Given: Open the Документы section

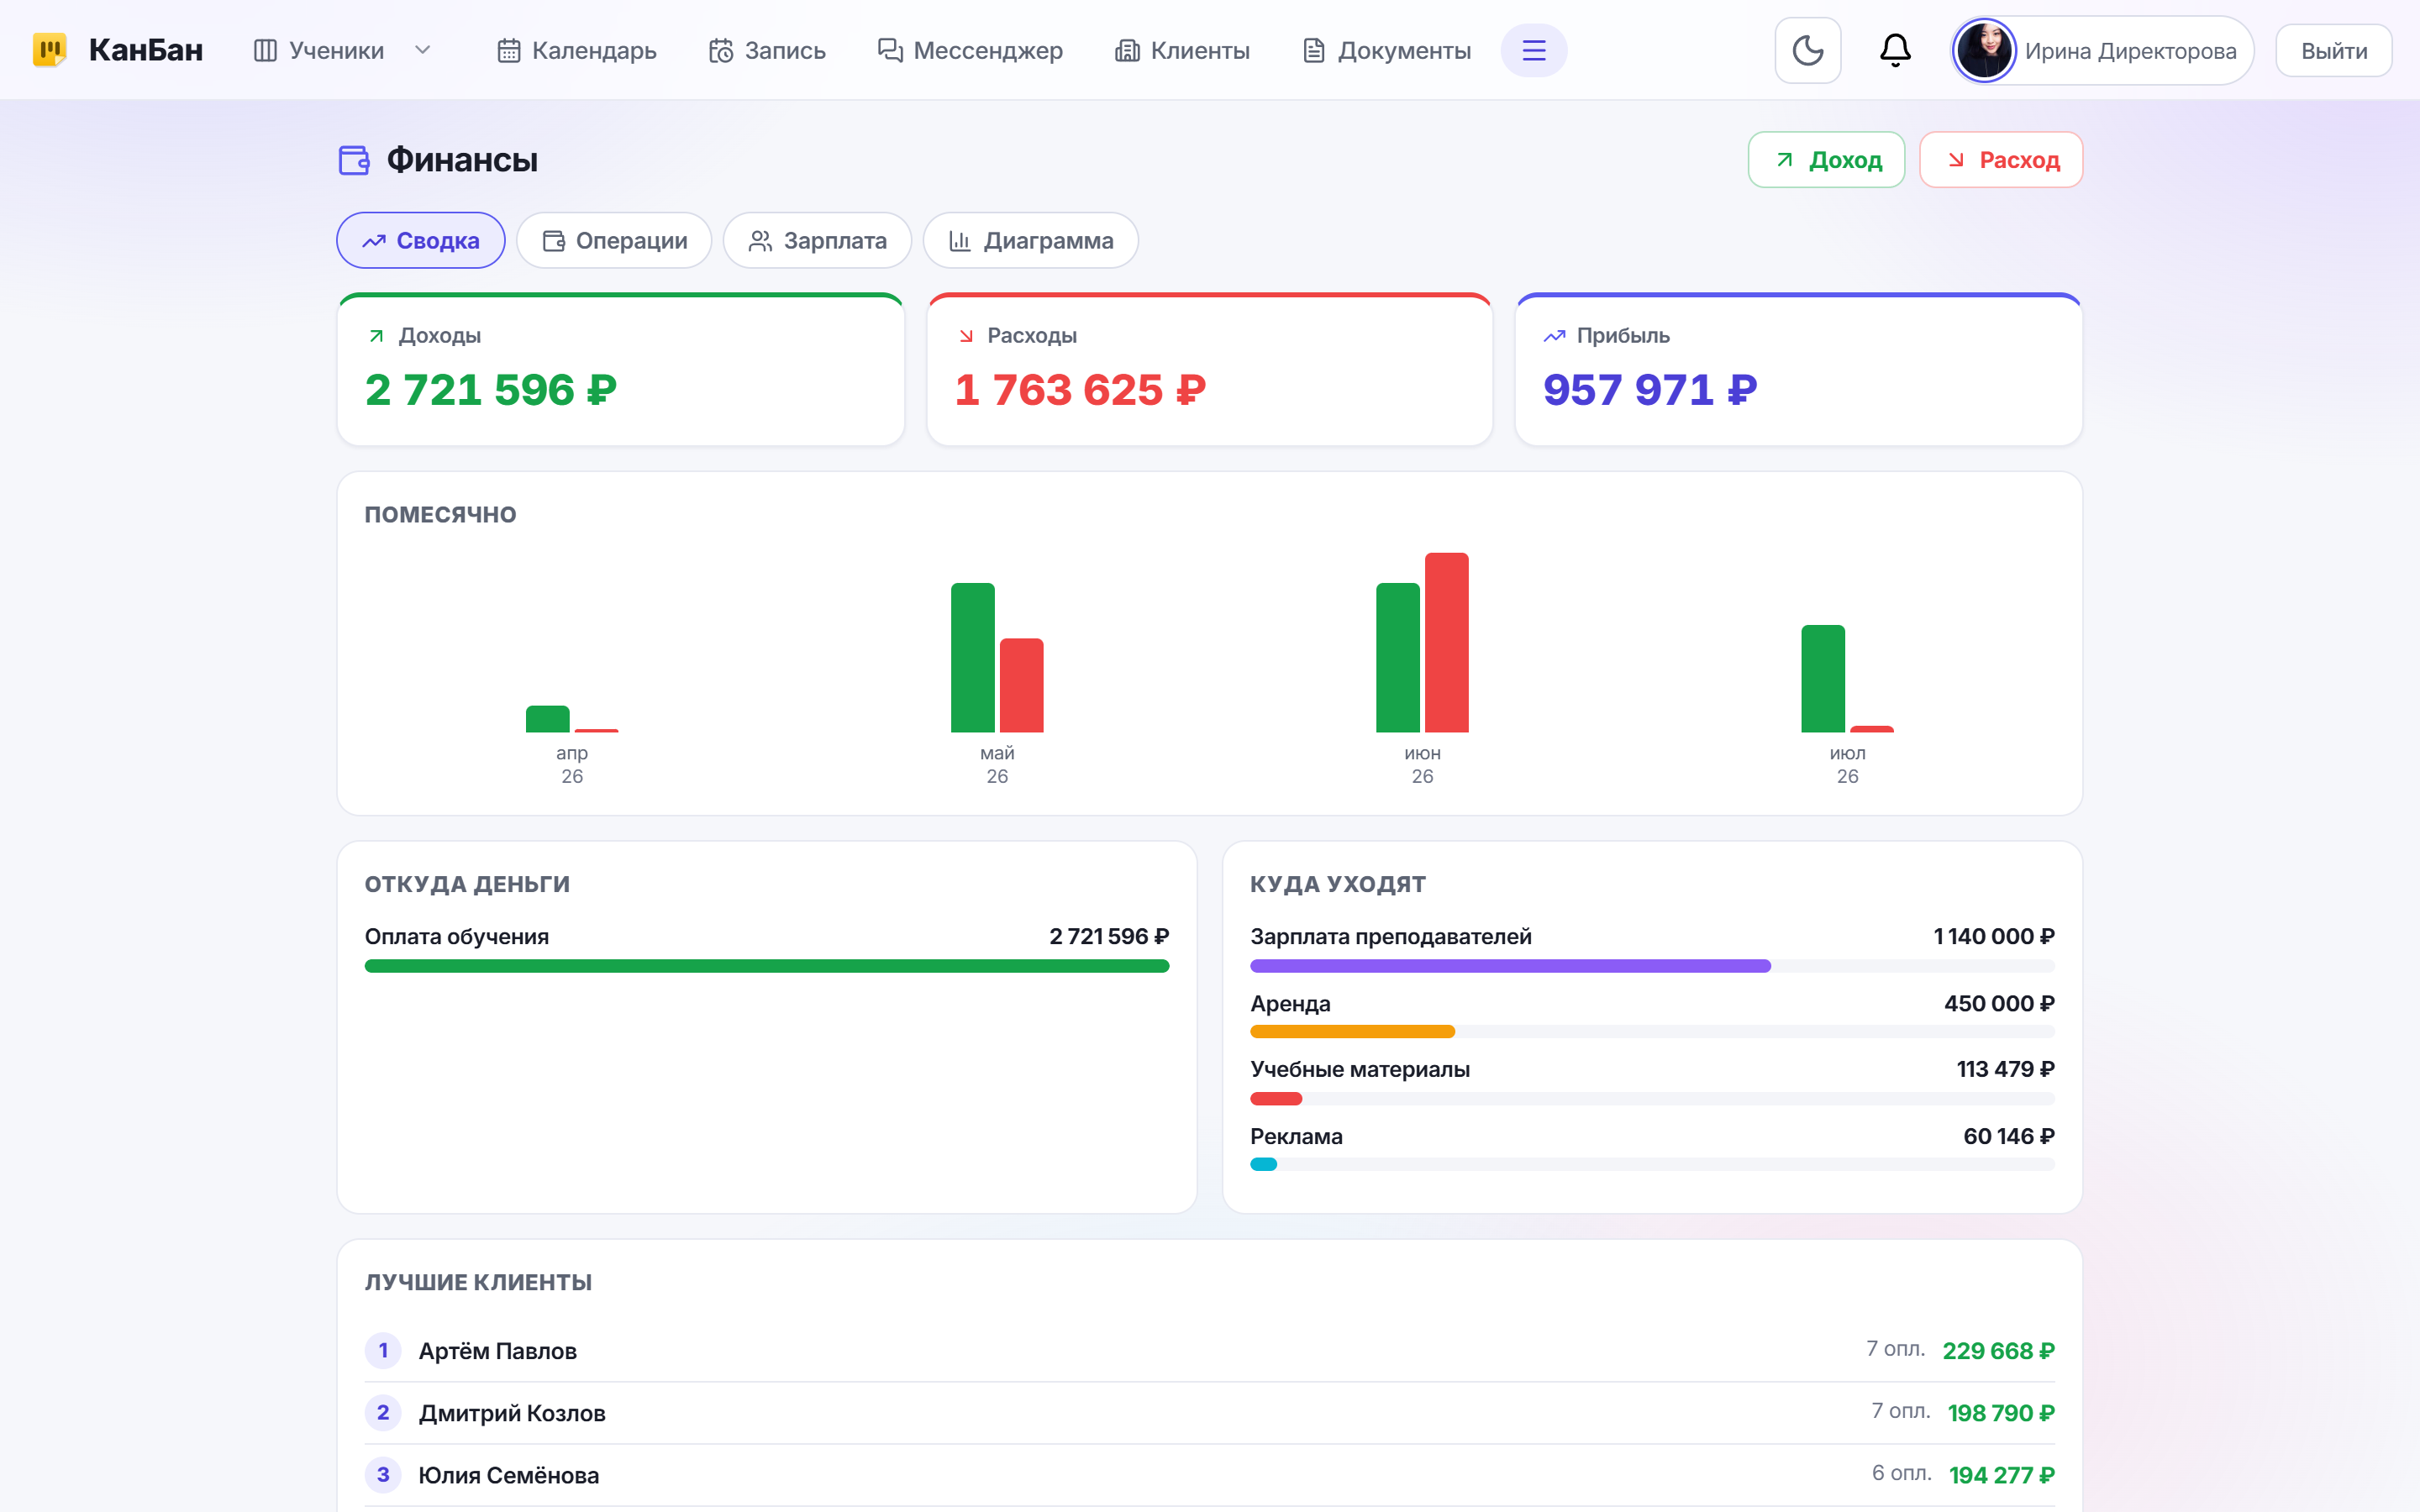Looking at the screenshot, I should [x=1386, y=50].
